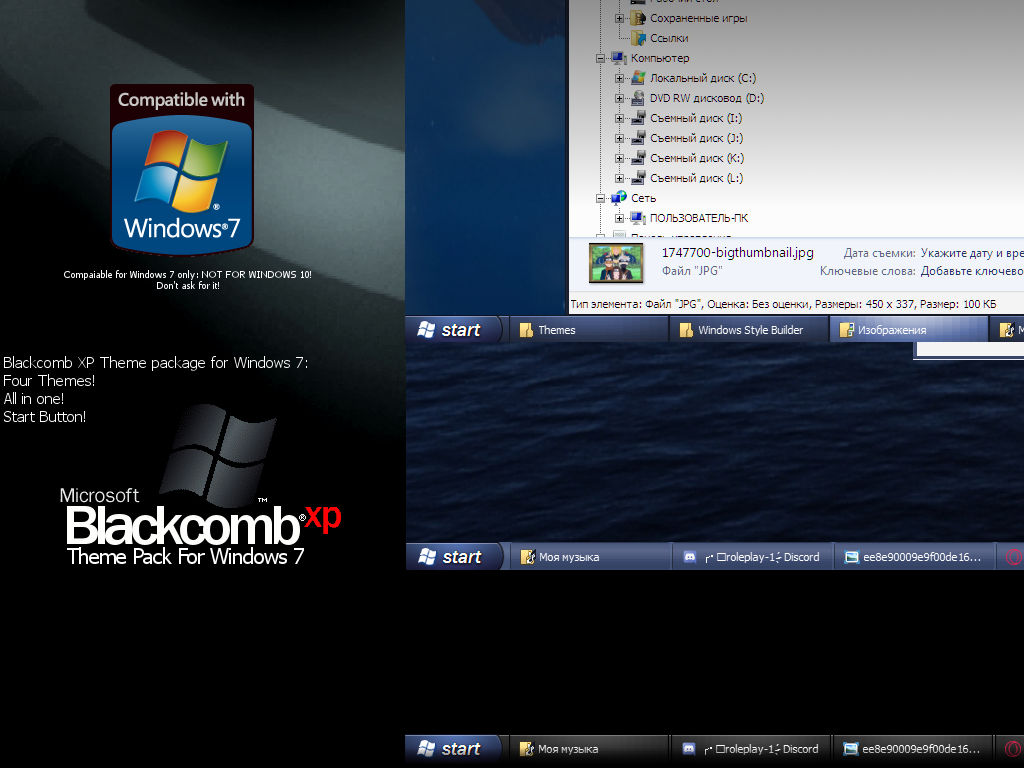Click the Локальный диск (C:) drive icon
This screenshot has width=1024, height=768.
pos(637,78)
